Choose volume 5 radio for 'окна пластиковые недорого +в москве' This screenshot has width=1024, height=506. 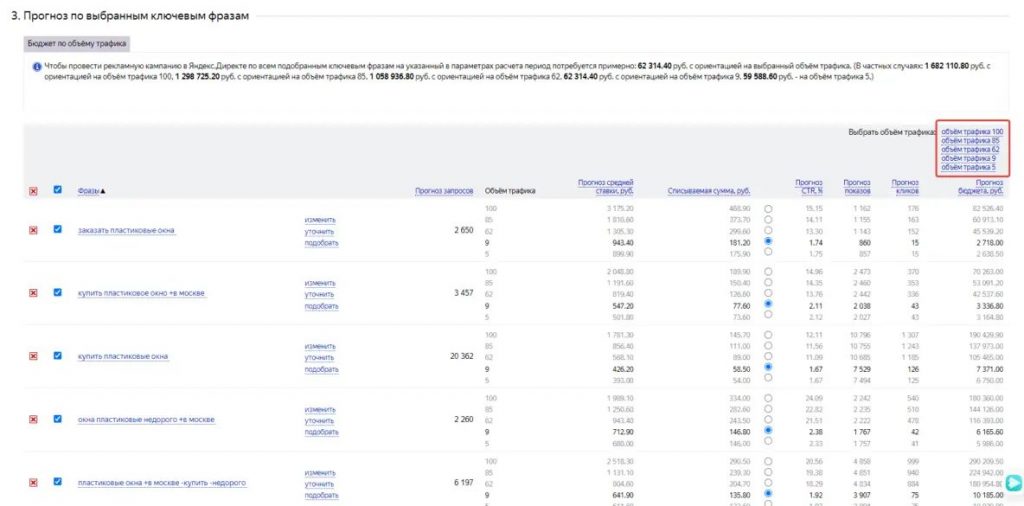768,441
